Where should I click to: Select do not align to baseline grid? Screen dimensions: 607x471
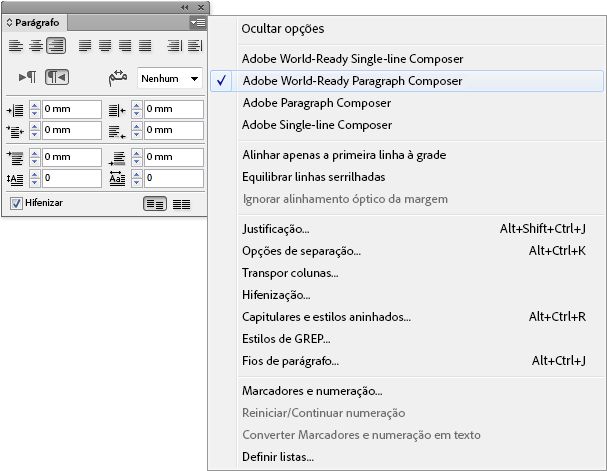point(155,204)
